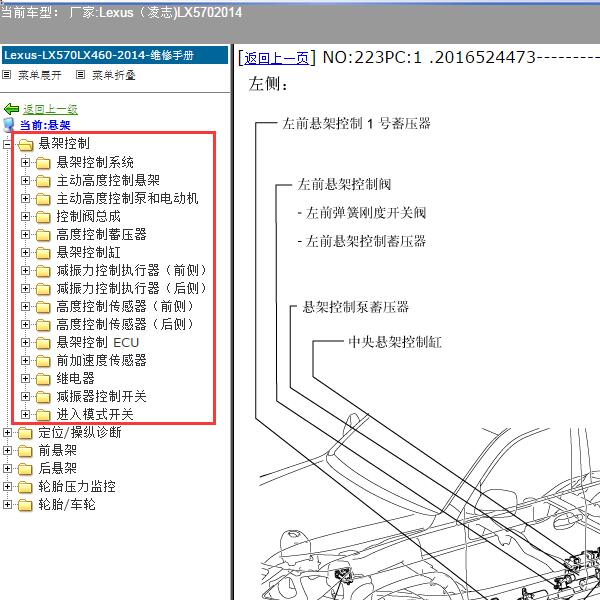Click folder icon of 轮胎压力监控
600x600 pixels.
pyautogui.click(x=25, y=487)
